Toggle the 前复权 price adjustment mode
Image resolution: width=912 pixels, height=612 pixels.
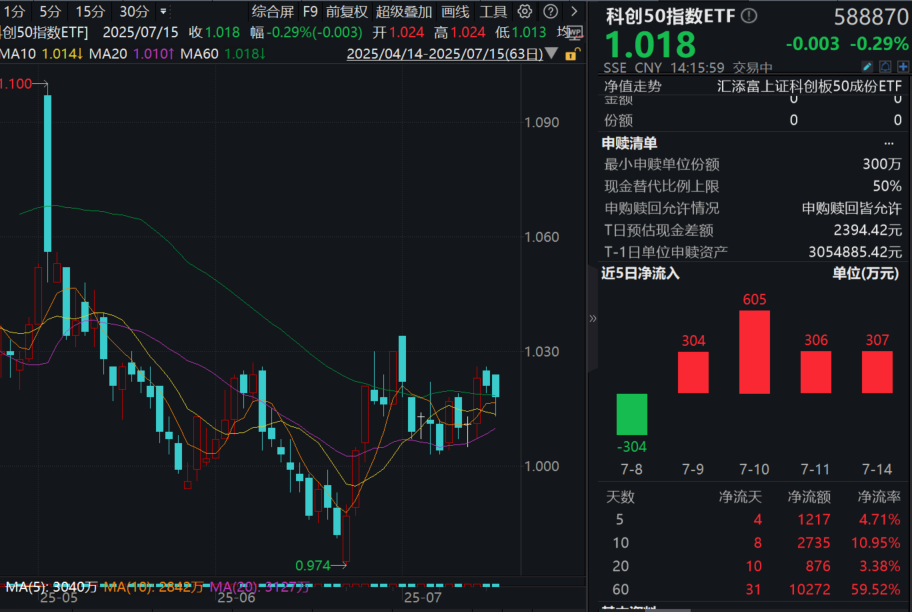[344, 11]
